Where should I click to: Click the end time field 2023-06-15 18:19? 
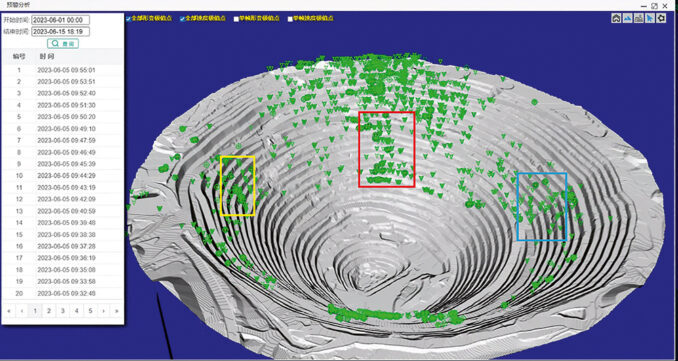[61, 32]
